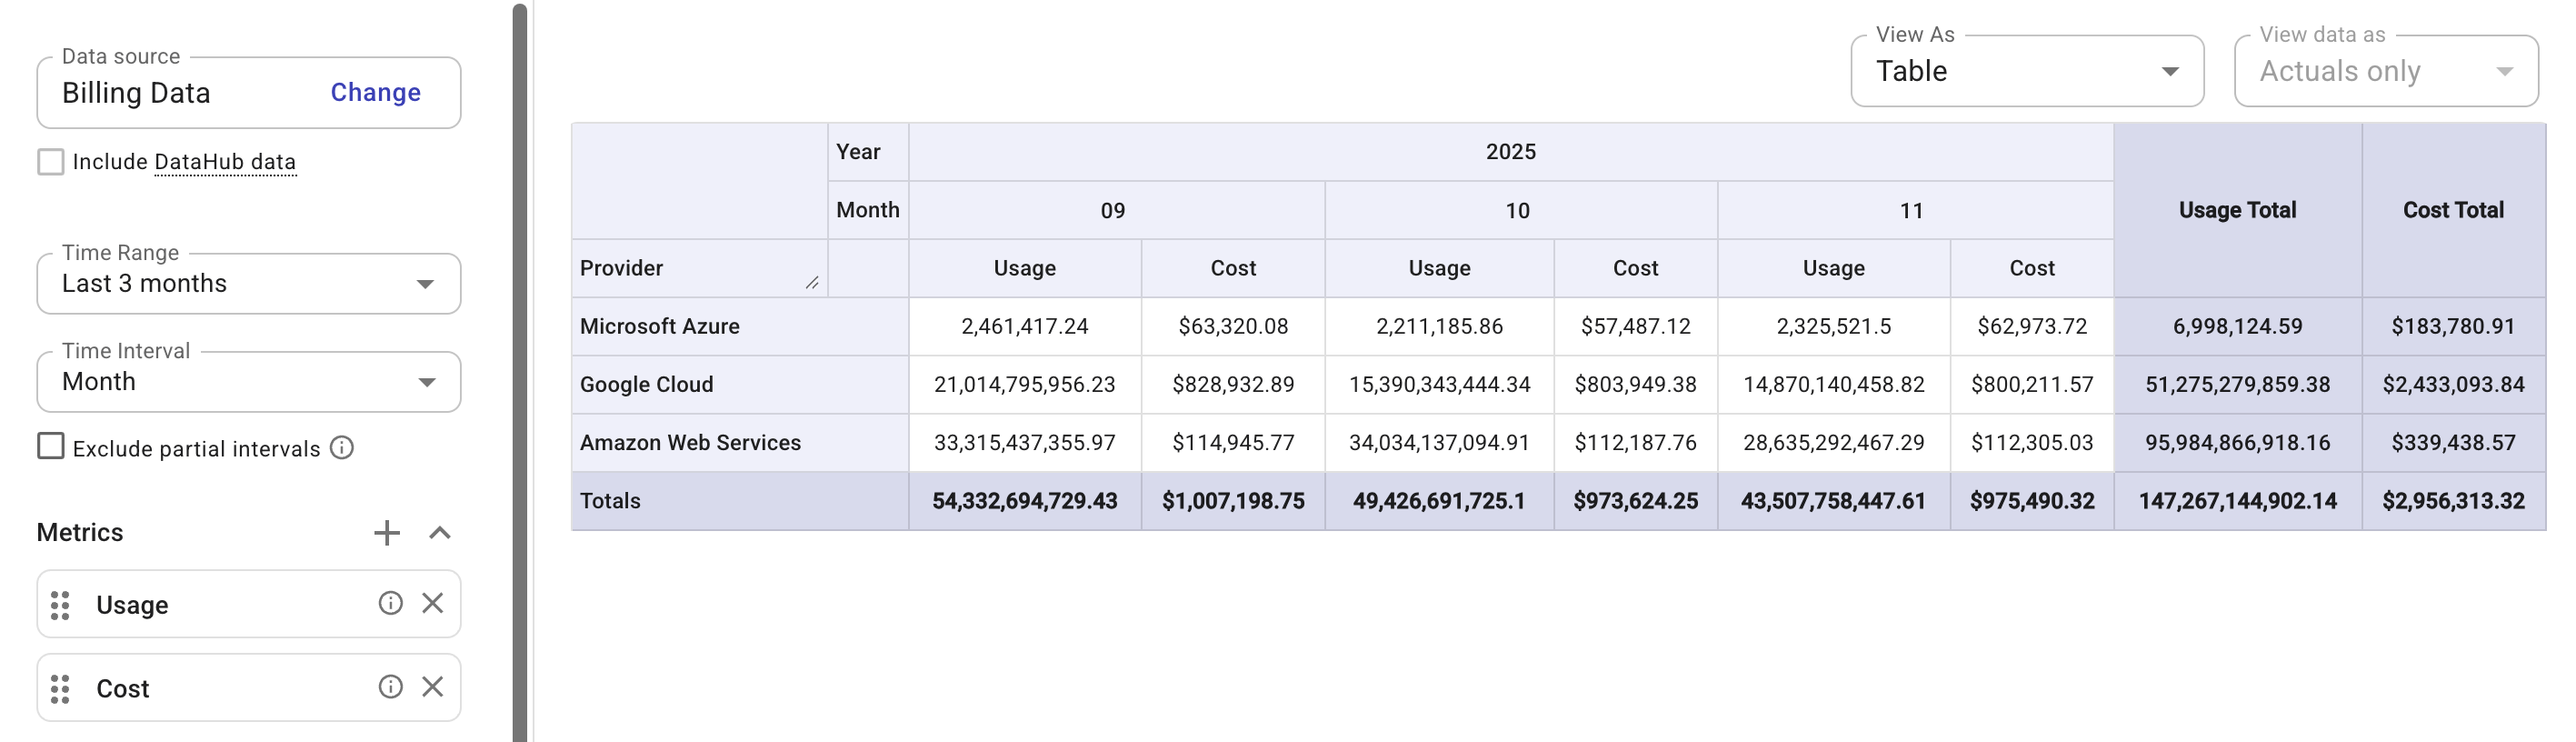Click the DataHub data underlined text
2576x742 pixels.
(225, 162)
